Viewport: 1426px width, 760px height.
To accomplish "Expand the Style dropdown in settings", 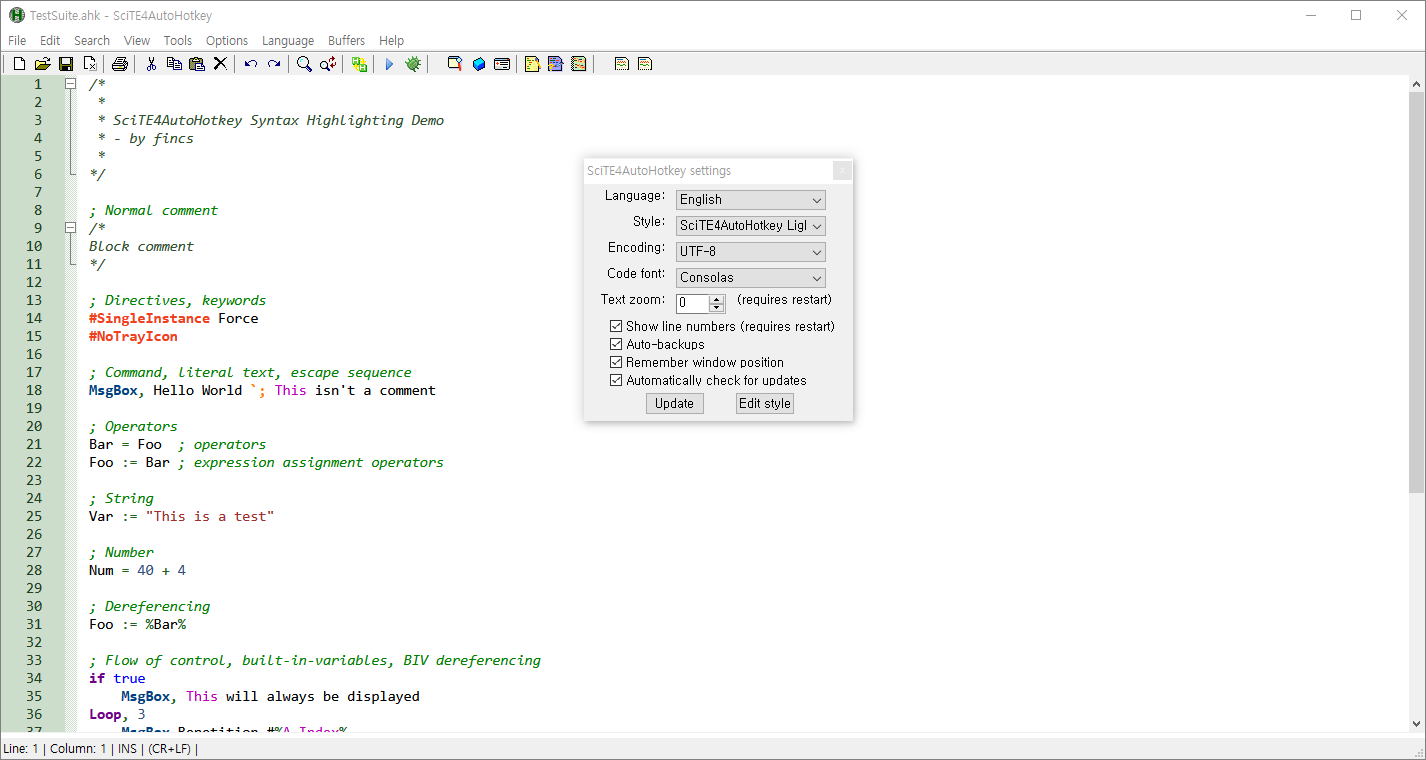I will (751, 226).
